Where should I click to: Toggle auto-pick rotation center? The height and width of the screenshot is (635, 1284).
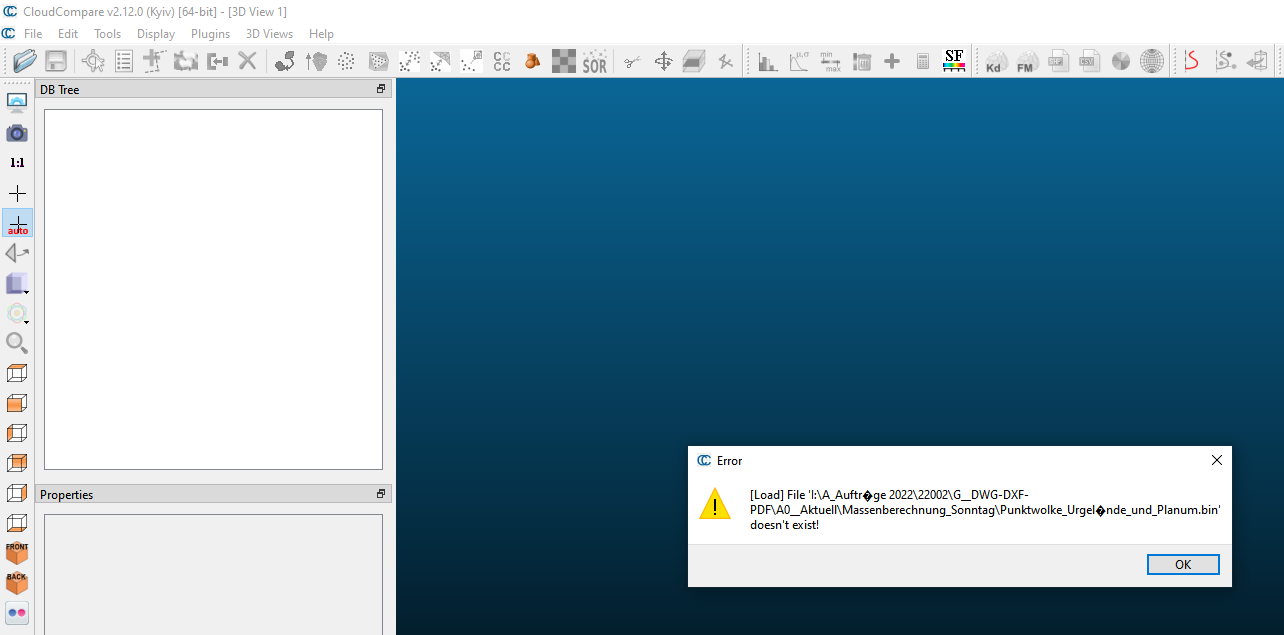click(x=17, y=222)
